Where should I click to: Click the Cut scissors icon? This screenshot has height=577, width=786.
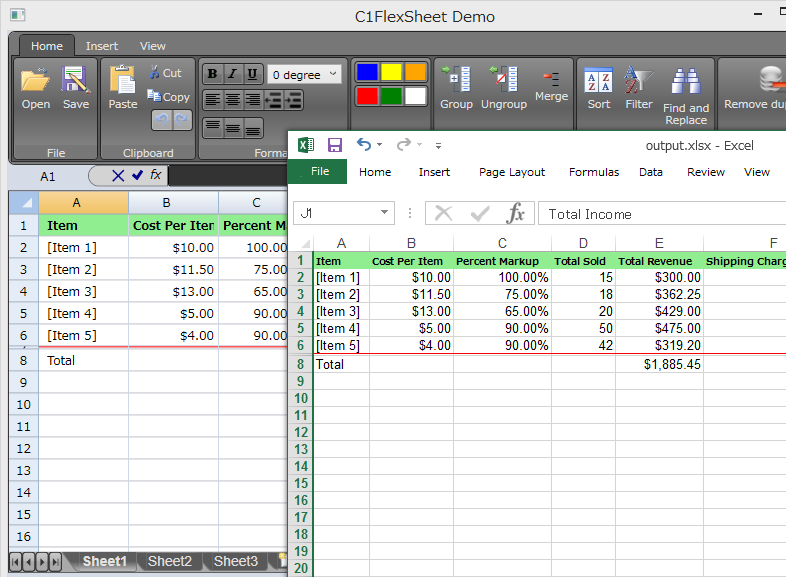click(x=154, y=72)
